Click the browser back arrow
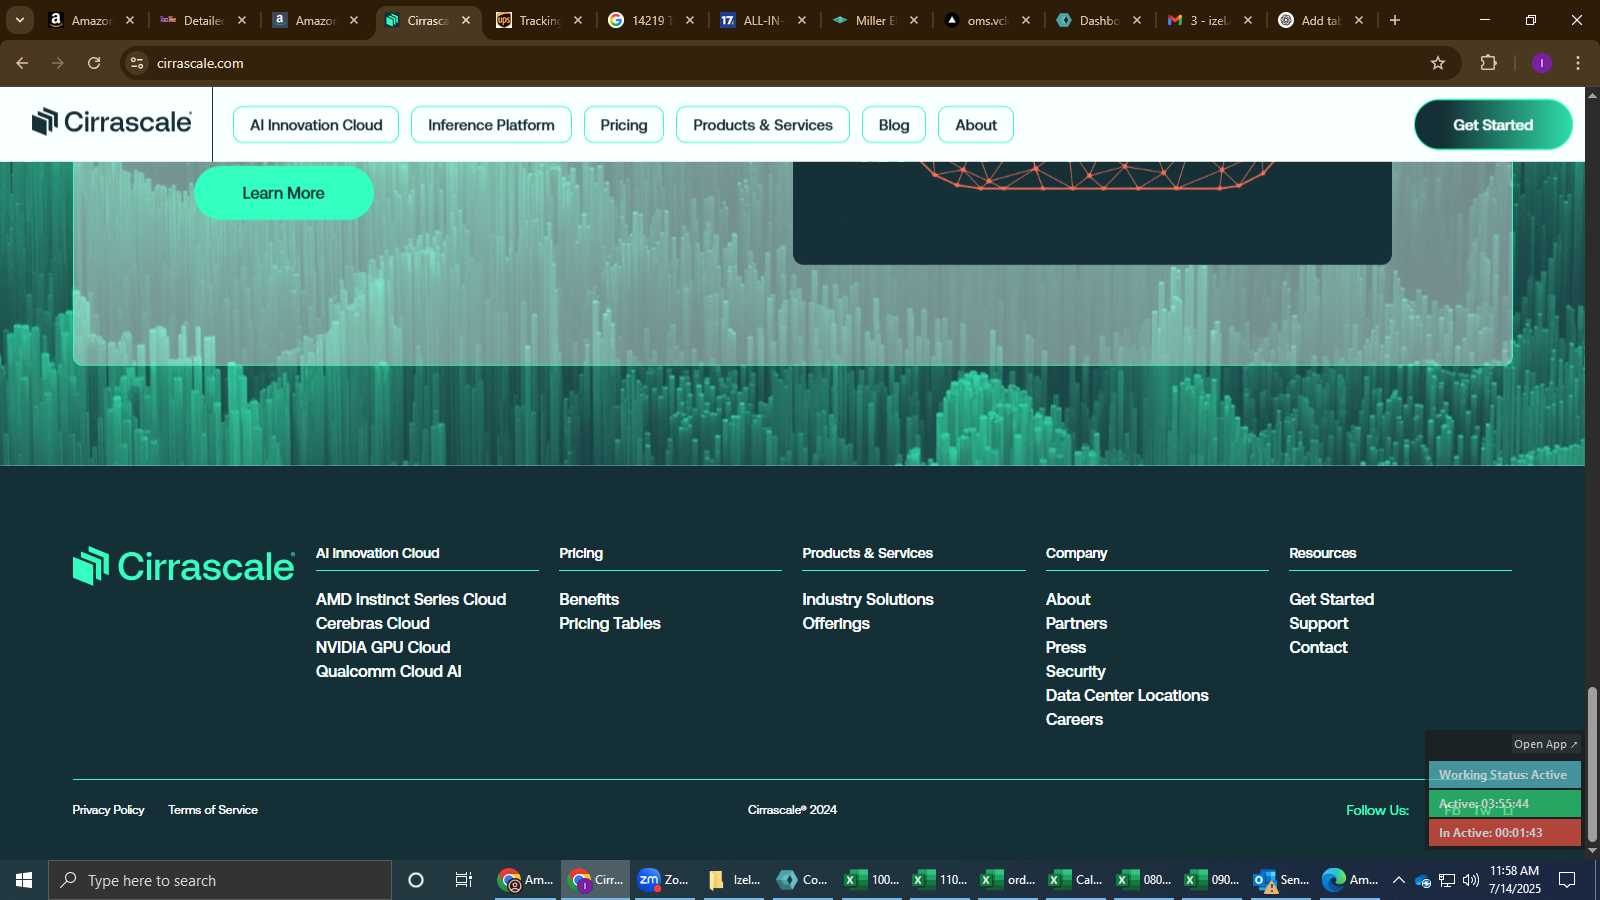The width and height of the screenshot is (1600, 900). pyautogui.click(x=22, y=63)
